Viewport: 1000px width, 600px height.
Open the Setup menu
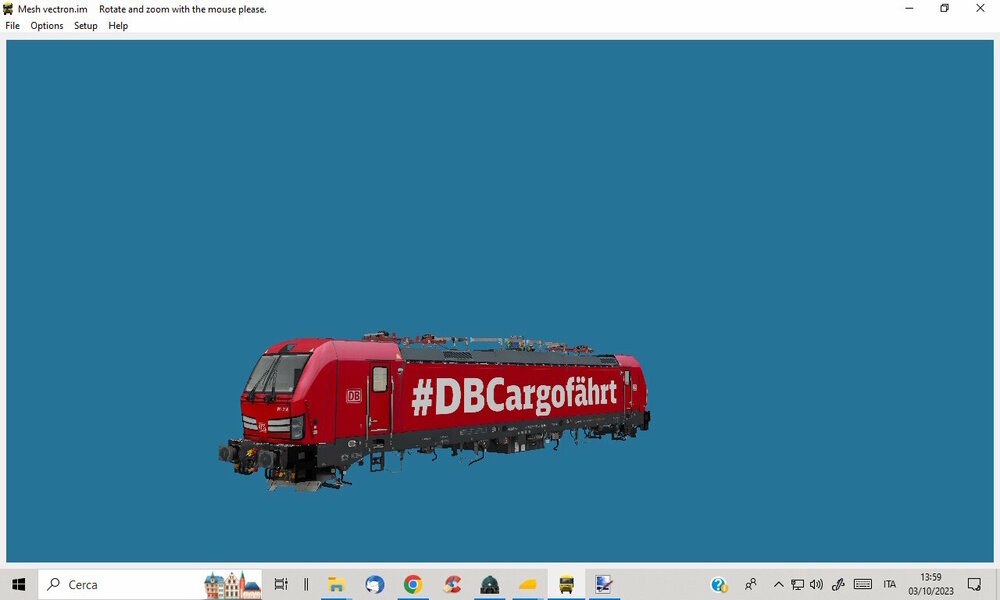[x=85, y=26]
